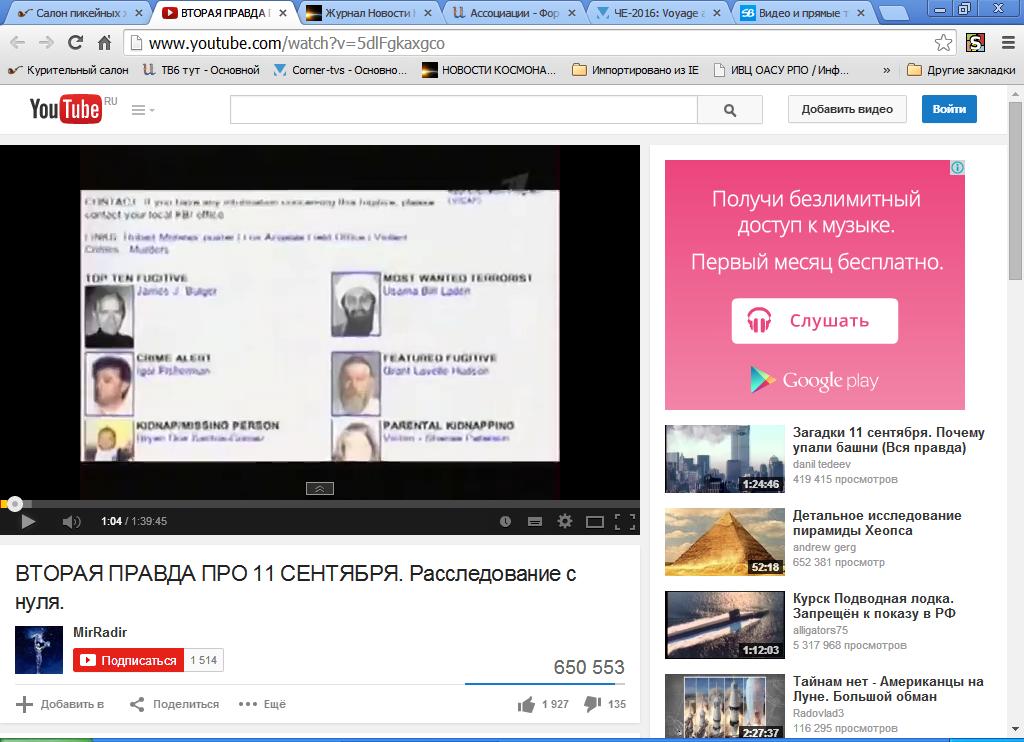This screenshot has width=1024, height=742.
Task: Open the MirRadir channel name link
Action: pos(100,632)
